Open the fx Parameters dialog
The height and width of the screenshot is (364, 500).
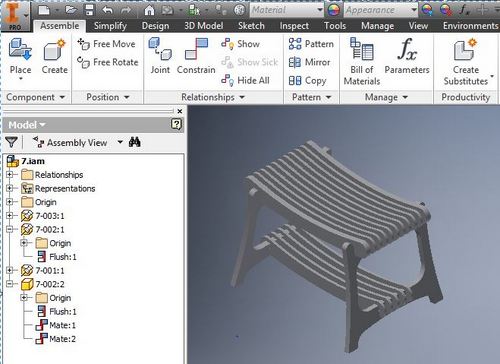point(407,56)
